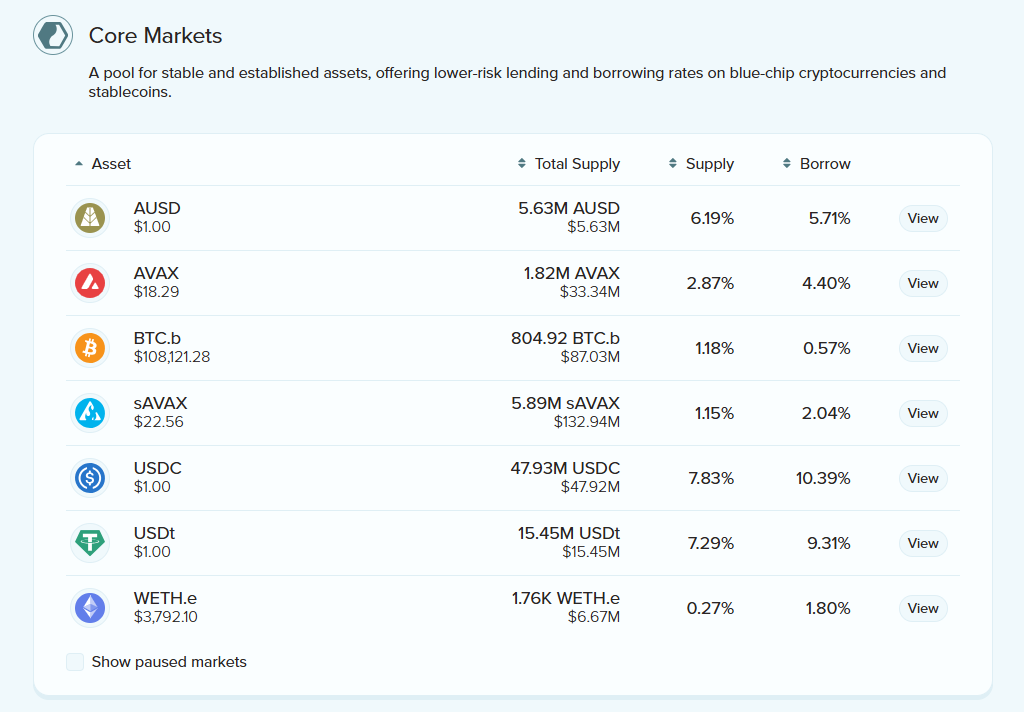Click the Core Markets heading
The image size is (1024, 712).
coord(155,35)
